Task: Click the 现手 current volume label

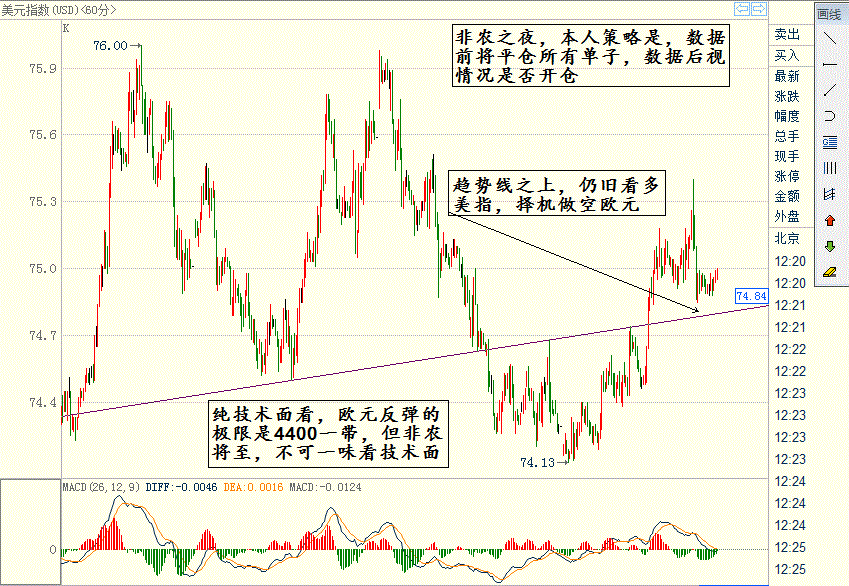Action: (787, 156)
